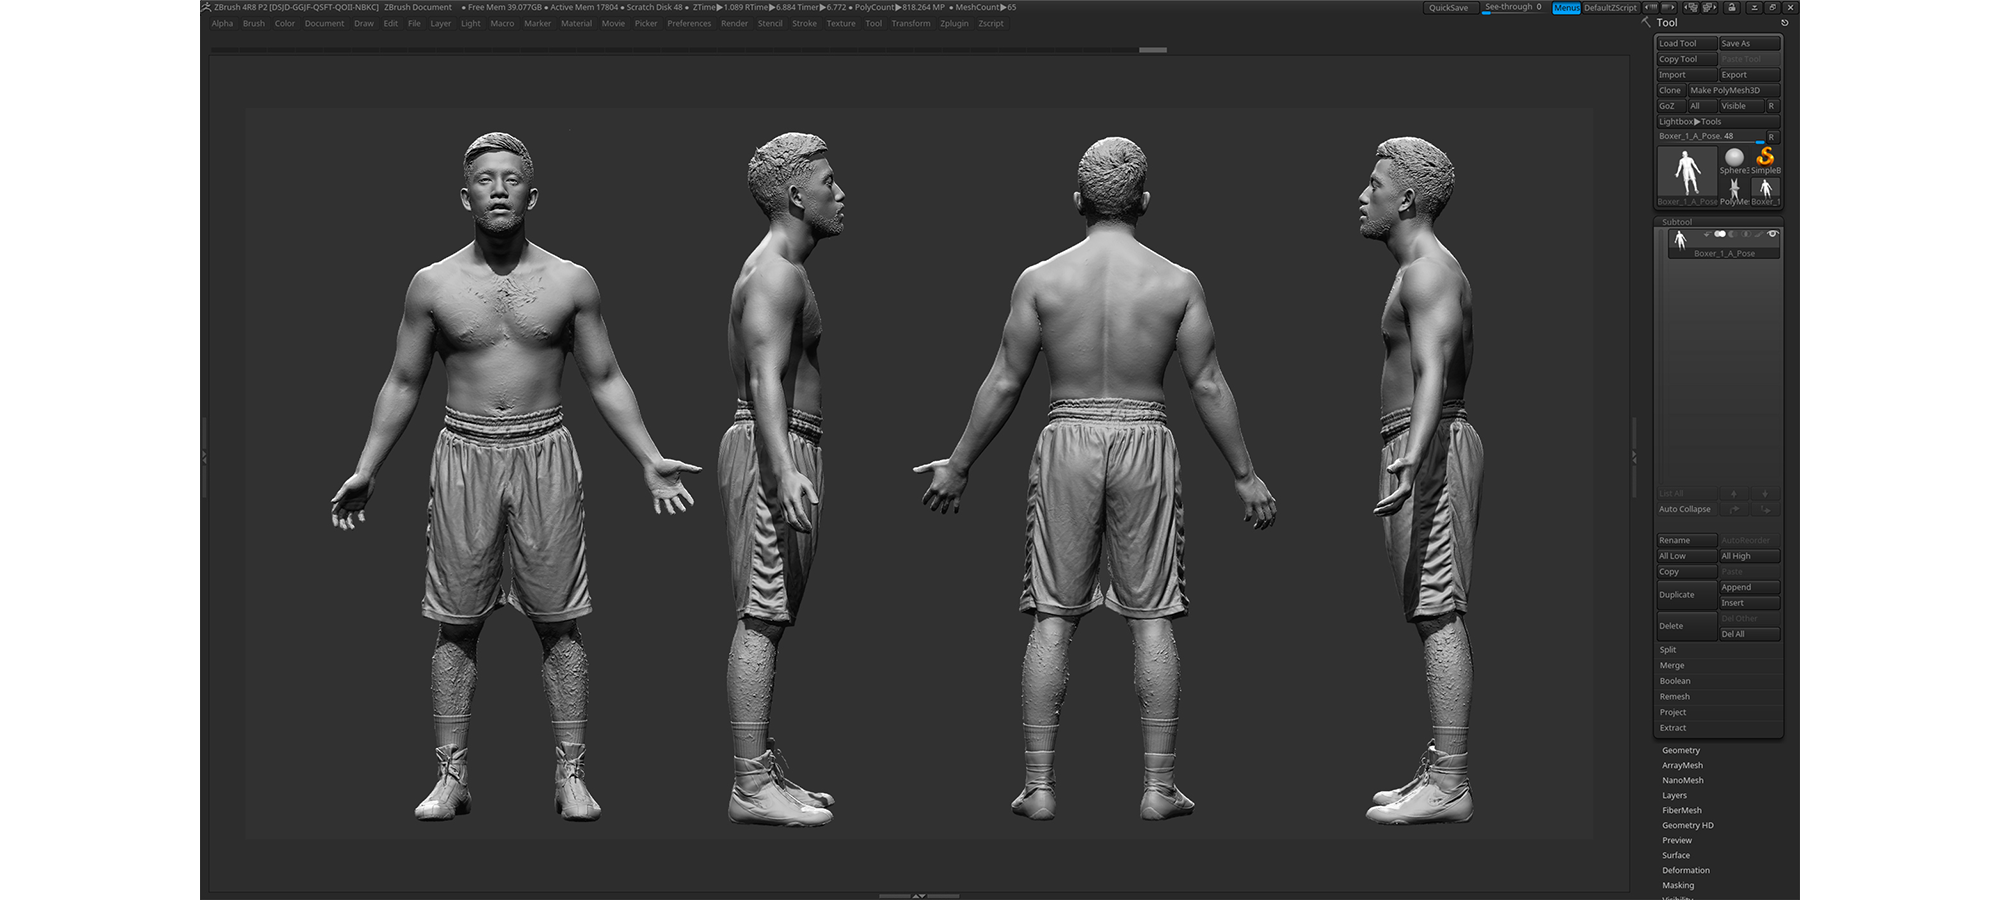Expand the Geometry sub-palette
The image size is (2000, 900).
point(1680,750)
